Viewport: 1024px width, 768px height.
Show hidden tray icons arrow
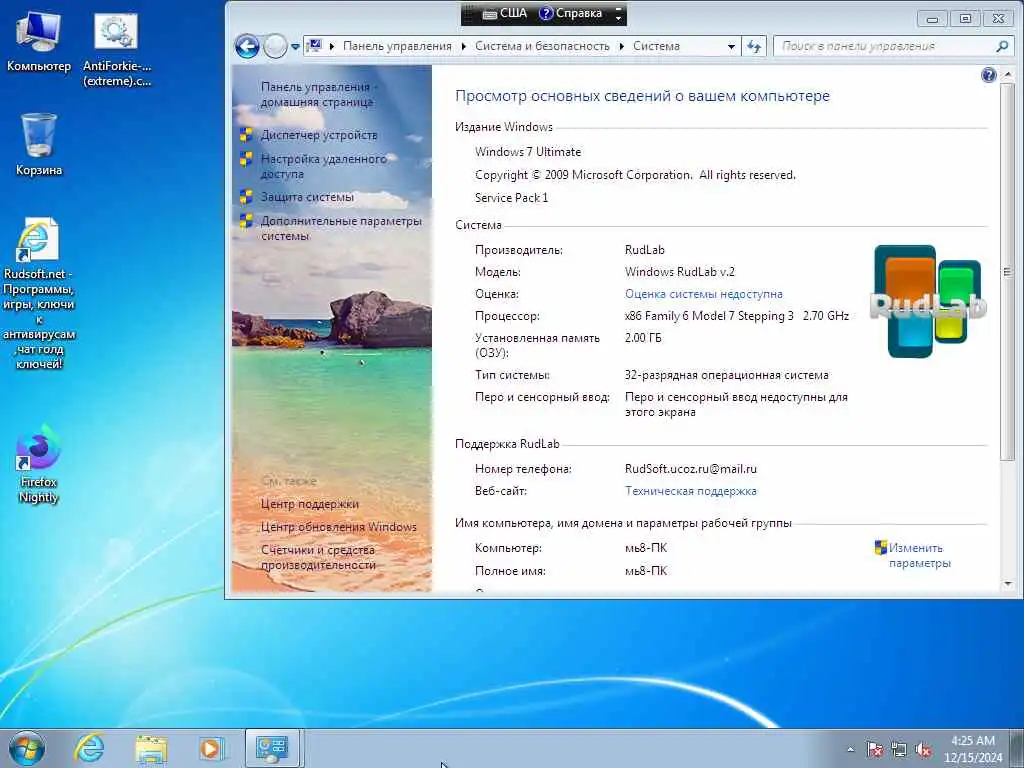coord(850,750)
